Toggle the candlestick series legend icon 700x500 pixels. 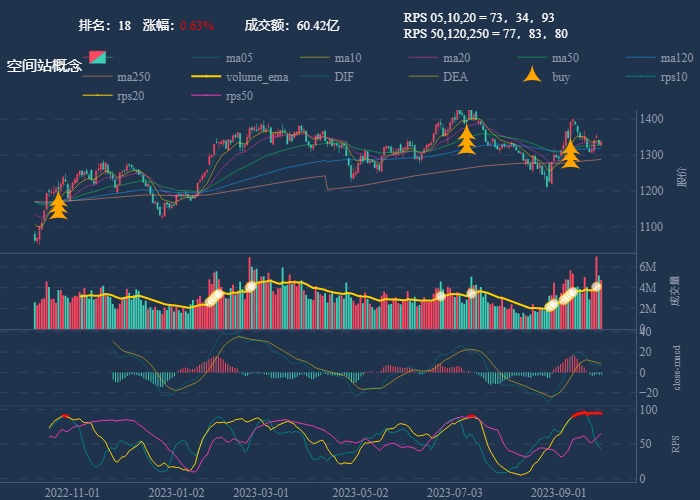pos(97,57)
